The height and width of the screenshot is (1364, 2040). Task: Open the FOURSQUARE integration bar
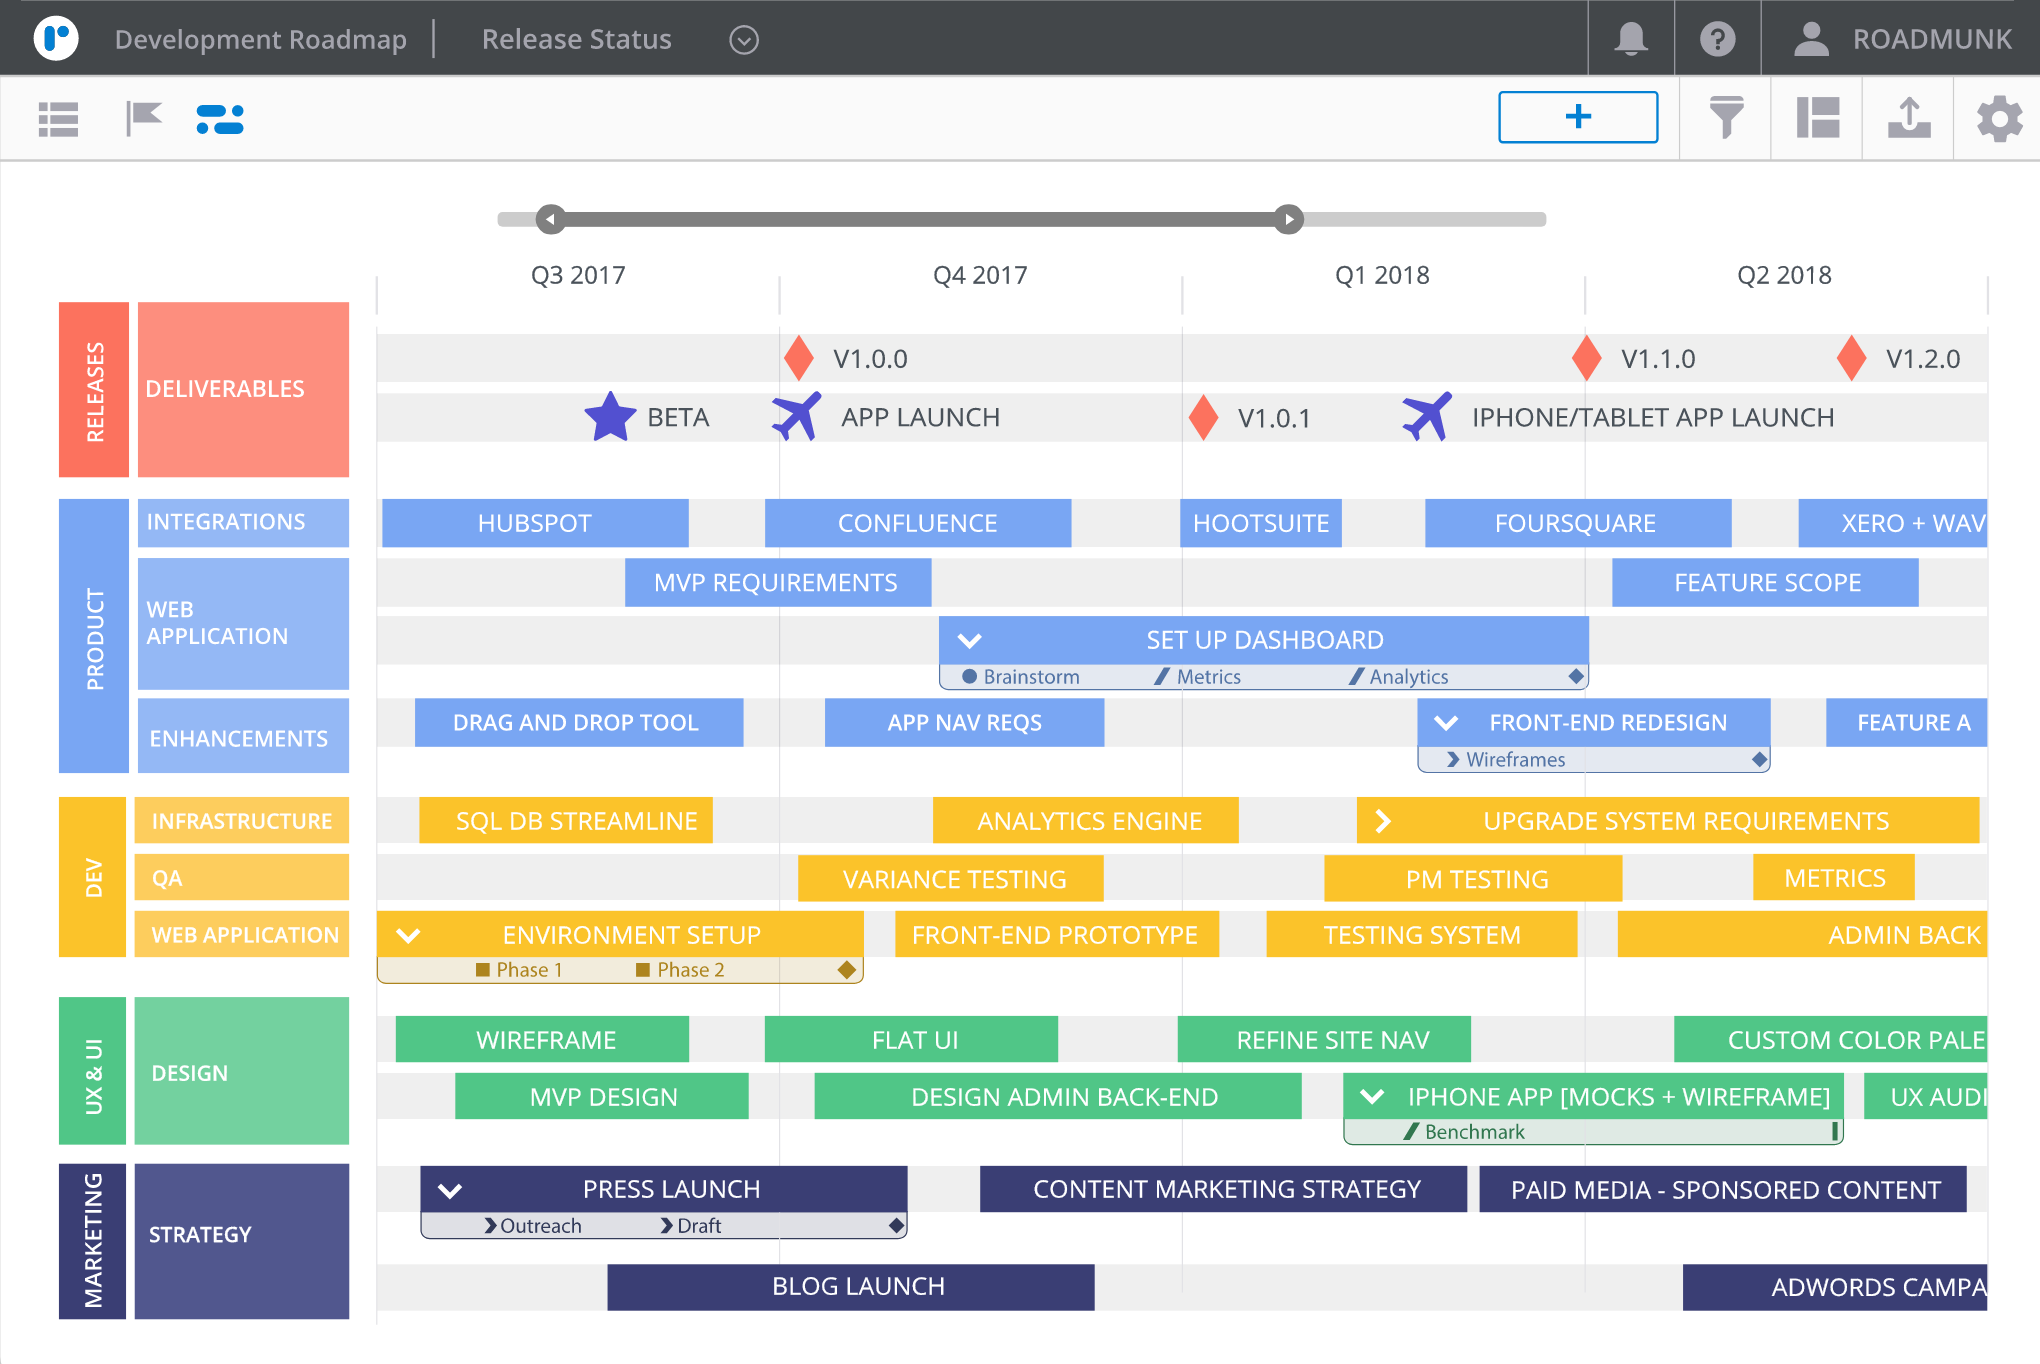[x=1578, y=523]
